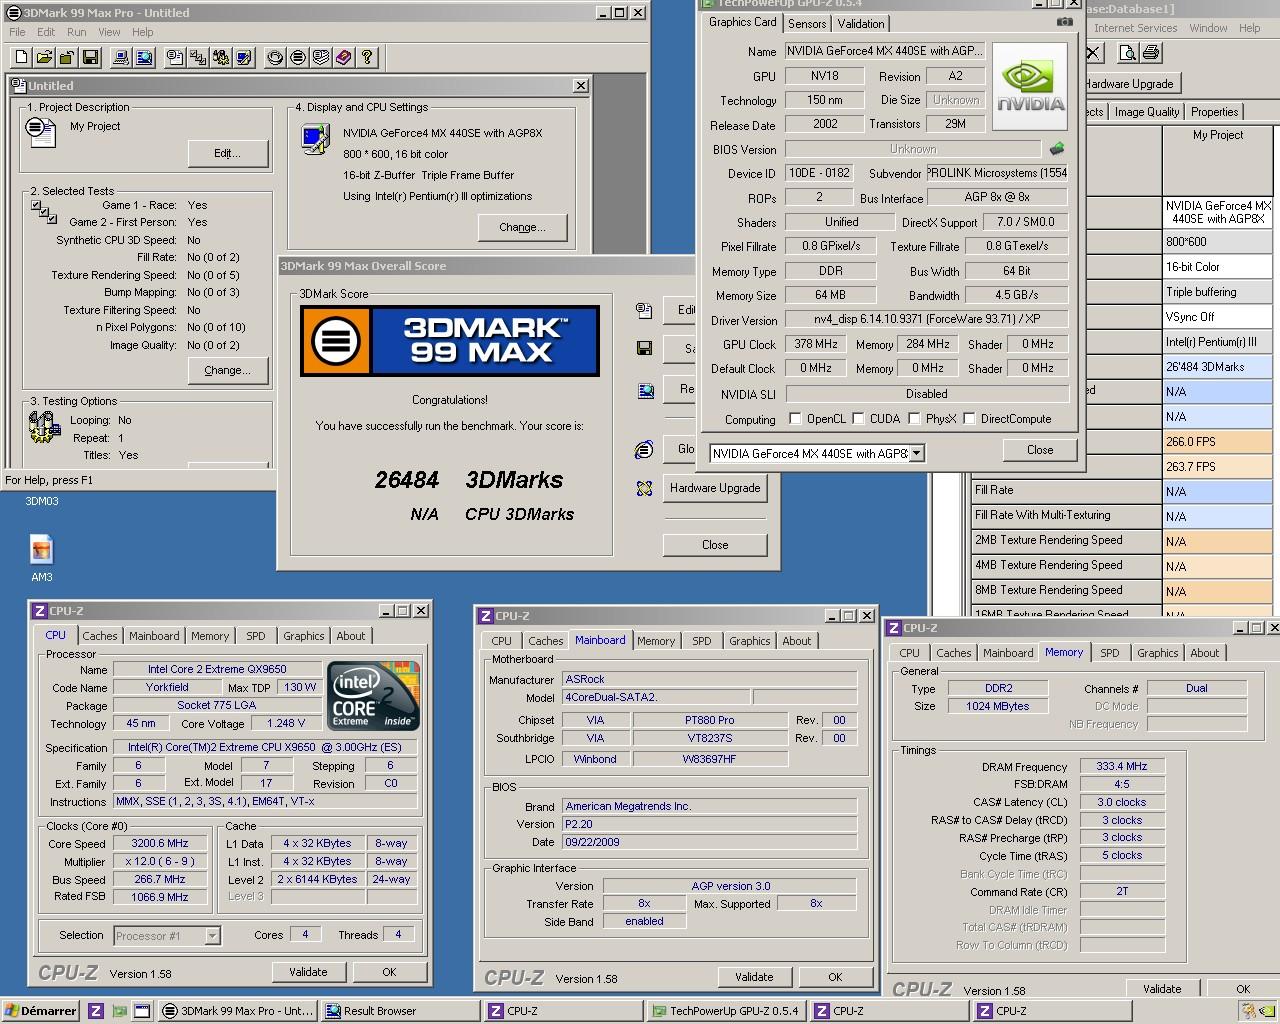Select the Caches tab in left CPU-Z
Image resolution: width=1280 pixels, height=1024 pixels.
[x=100, y=636]
